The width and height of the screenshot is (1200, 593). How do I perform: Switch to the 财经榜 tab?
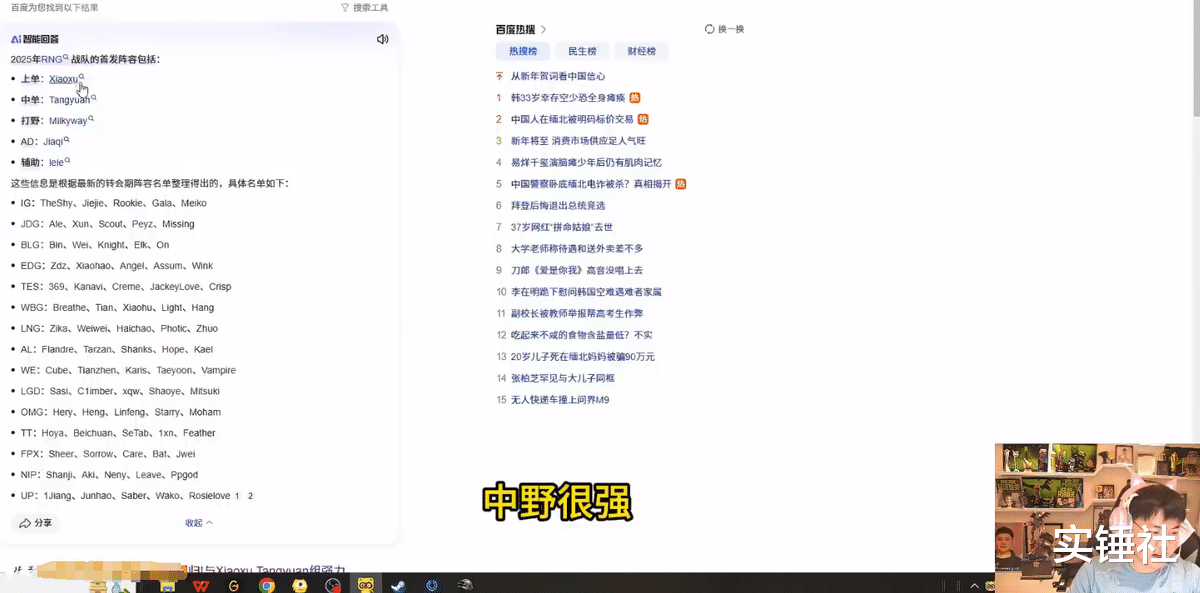coord(642,51)
